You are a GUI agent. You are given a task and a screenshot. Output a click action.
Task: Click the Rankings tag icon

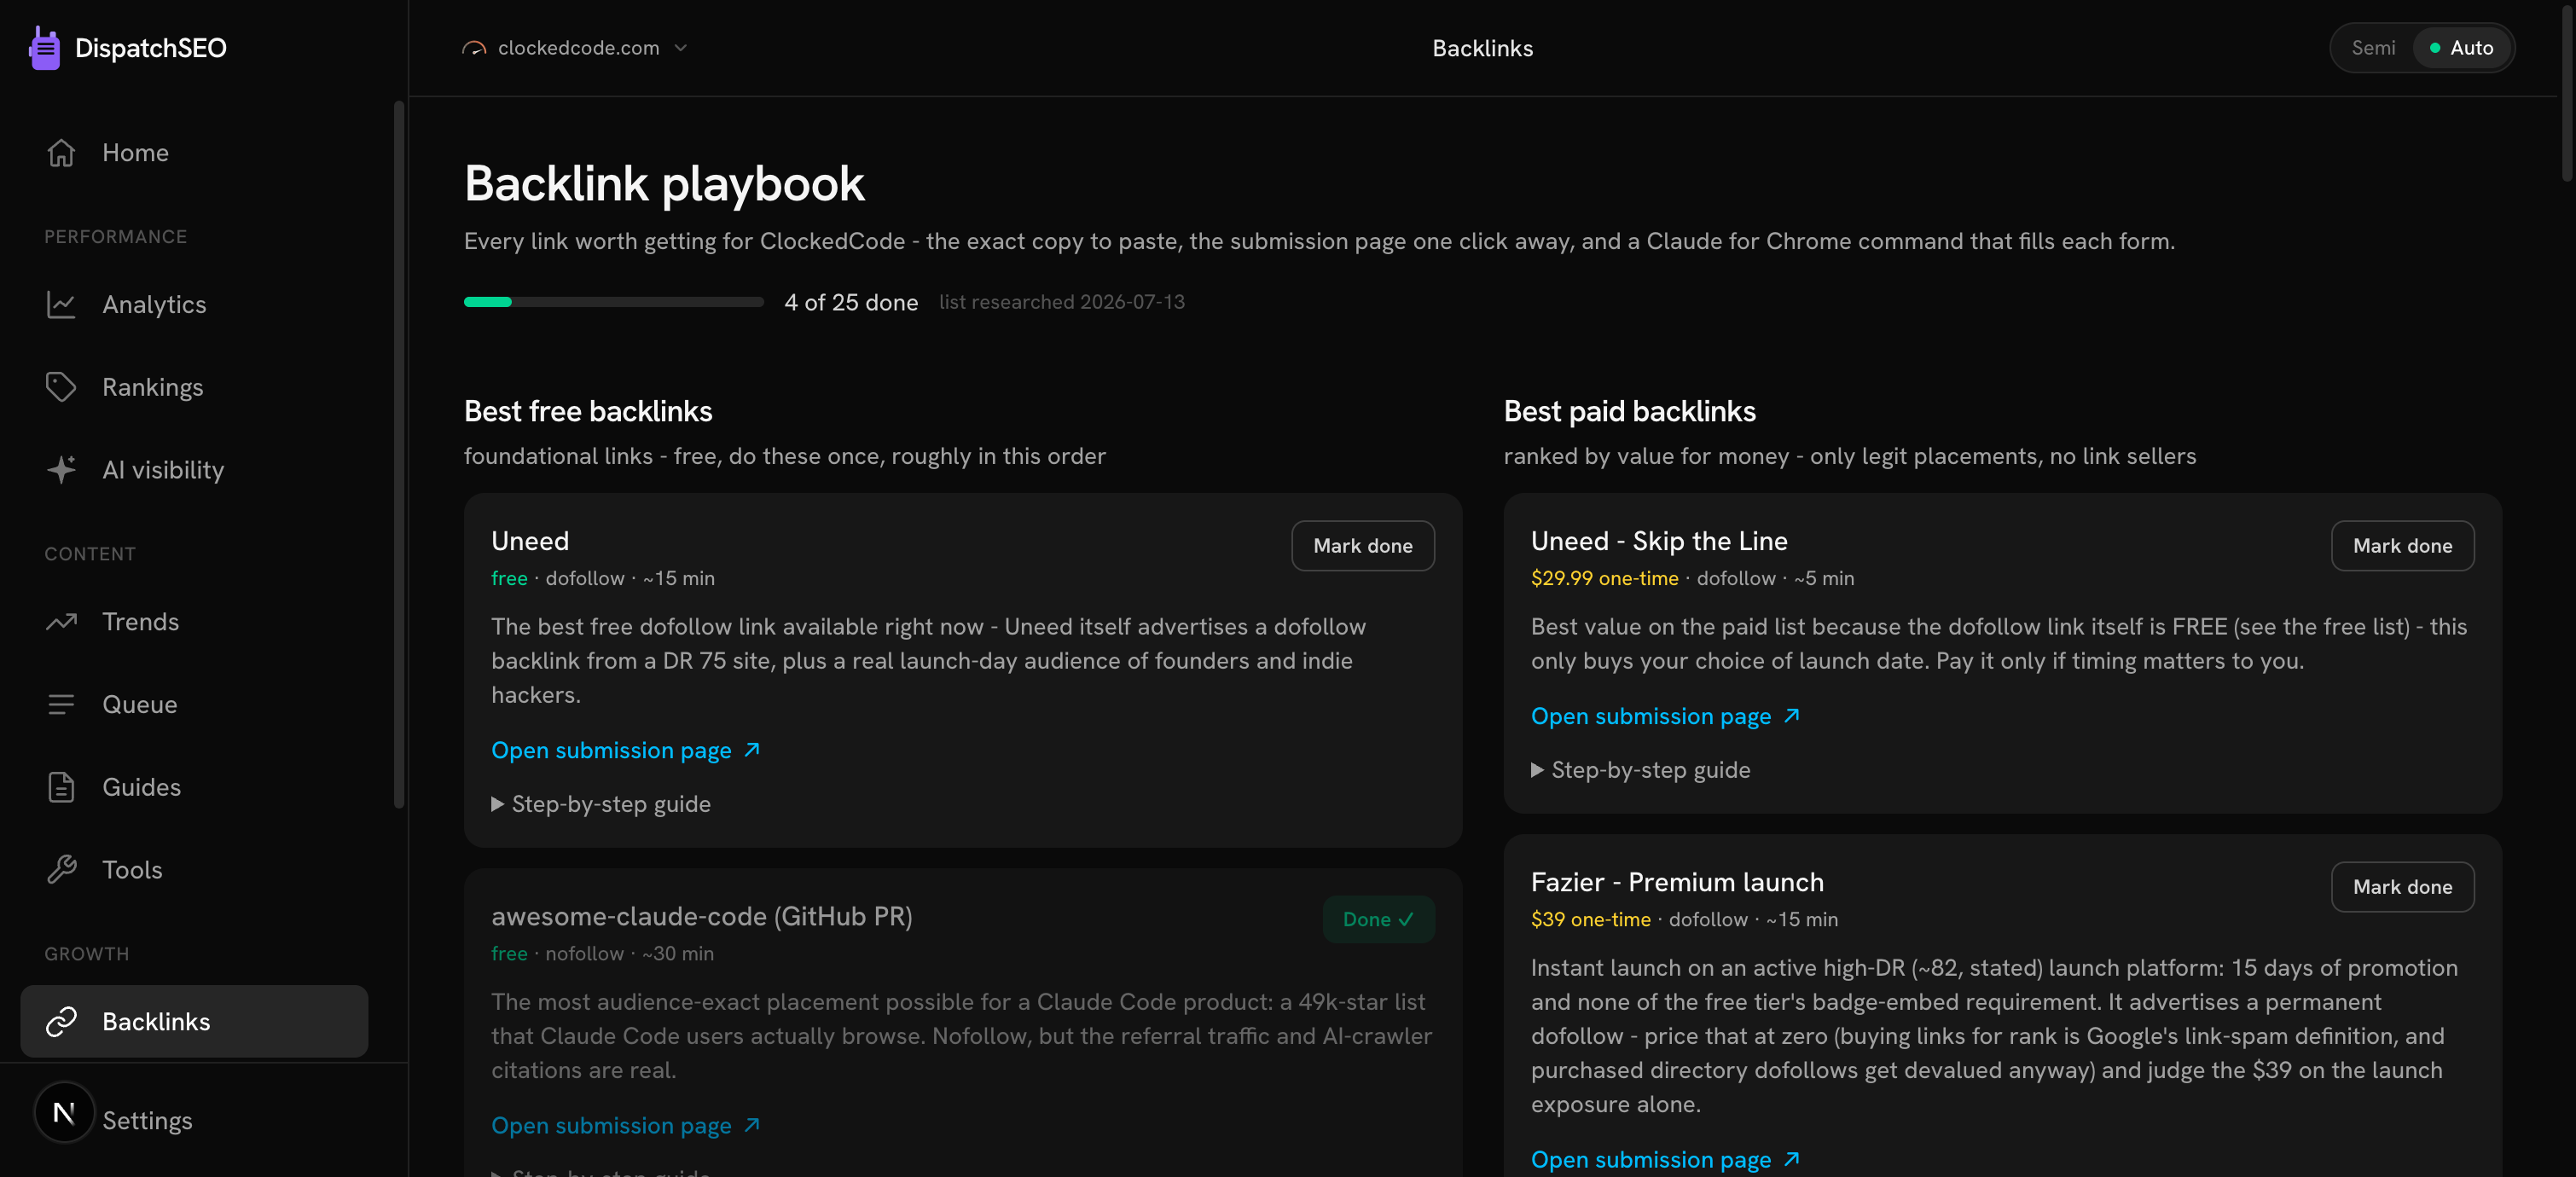point(61,387)
